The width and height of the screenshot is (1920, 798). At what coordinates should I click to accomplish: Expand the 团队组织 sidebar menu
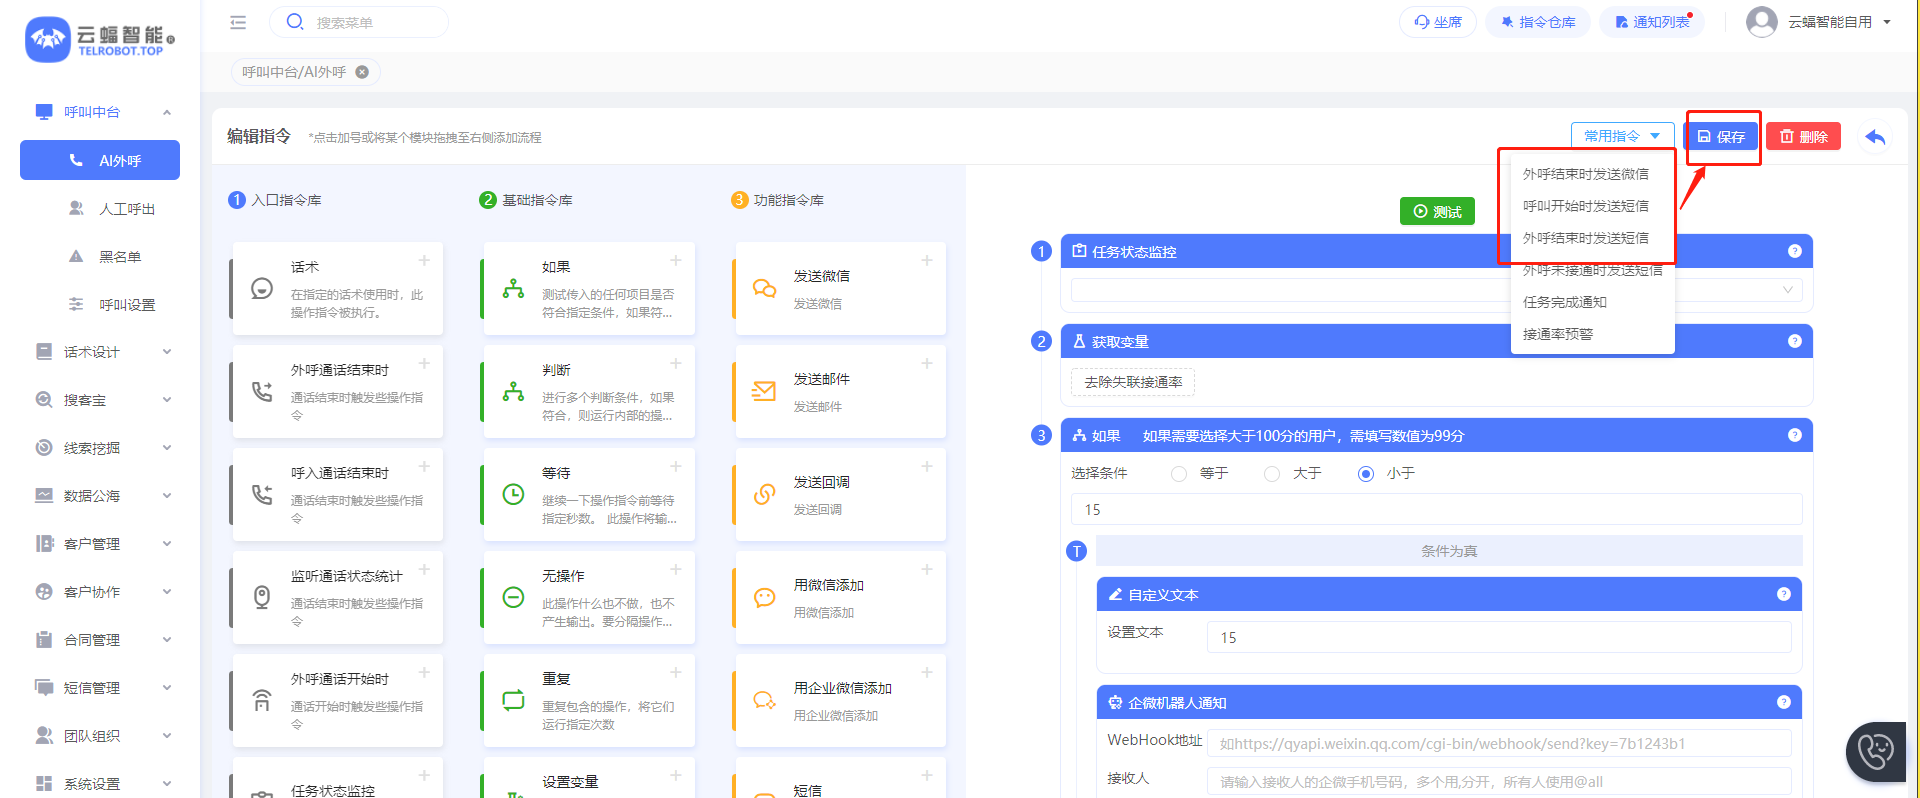(100, 736)
